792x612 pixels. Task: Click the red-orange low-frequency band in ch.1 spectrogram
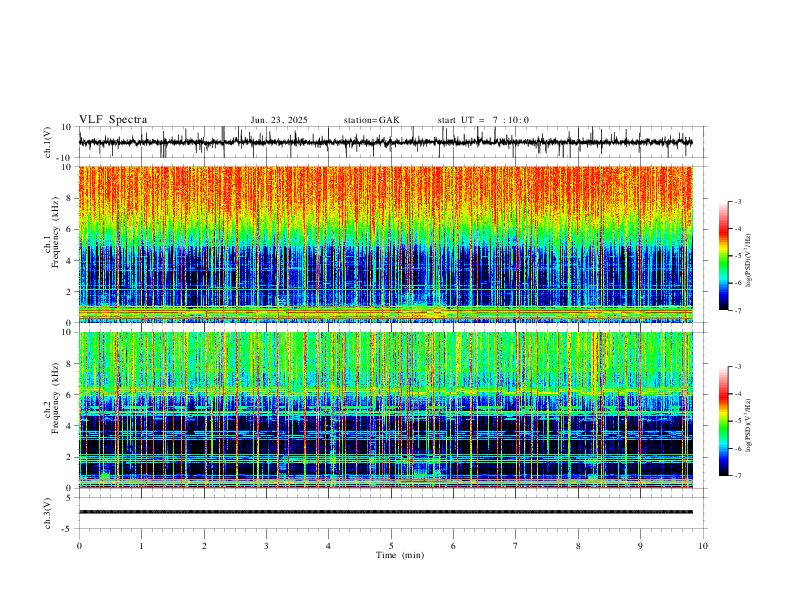[385, 313]
